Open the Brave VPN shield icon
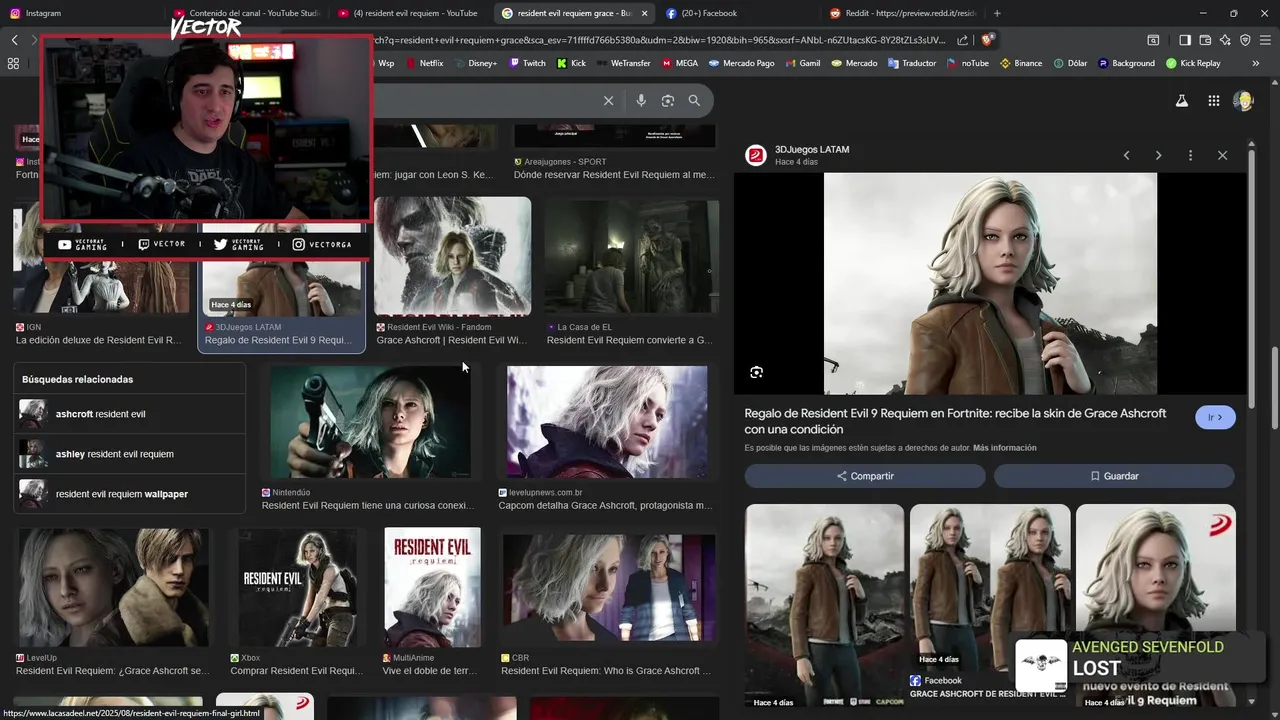 [x=1245, y=40]
